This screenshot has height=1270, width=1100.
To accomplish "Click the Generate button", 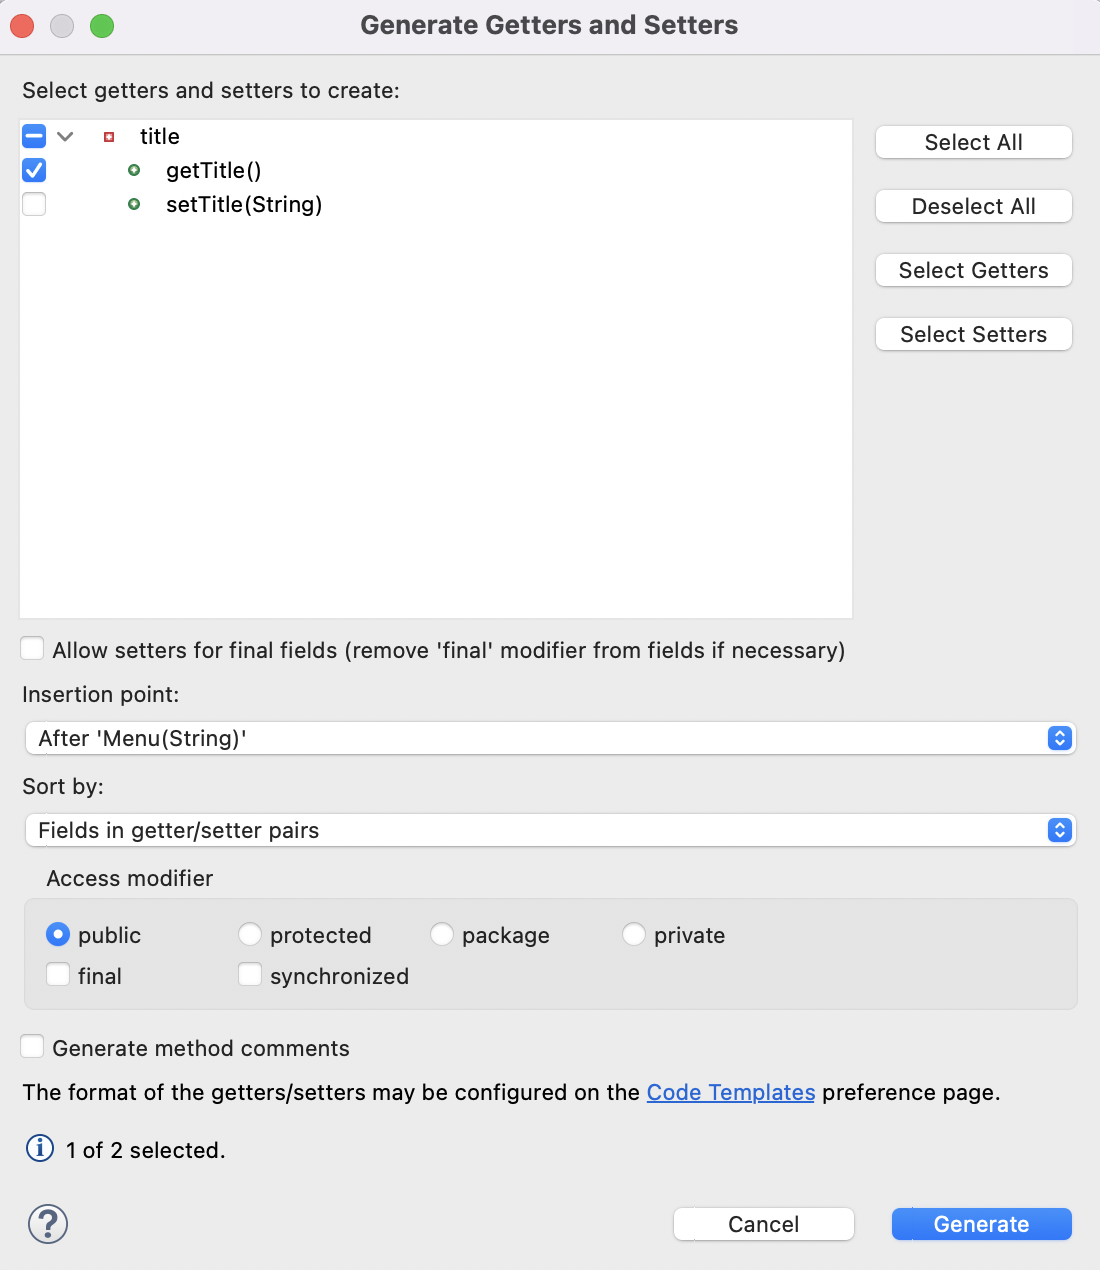I will tap(982, 1224).
